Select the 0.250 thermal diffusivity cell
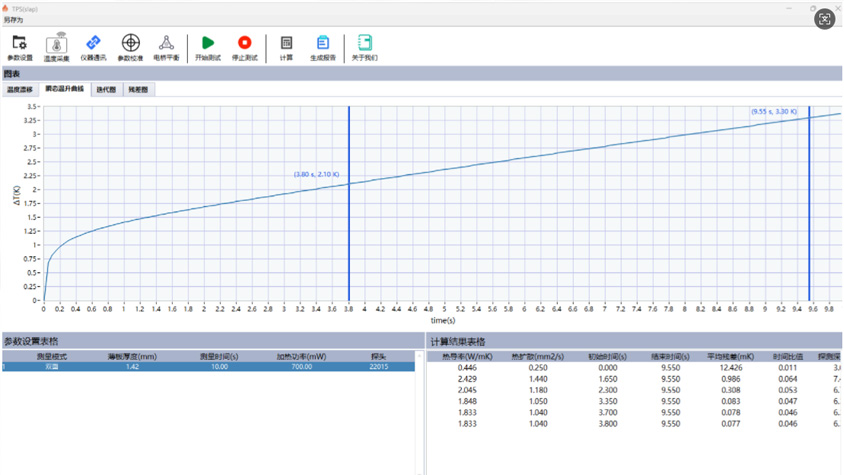 pos(538,368)
